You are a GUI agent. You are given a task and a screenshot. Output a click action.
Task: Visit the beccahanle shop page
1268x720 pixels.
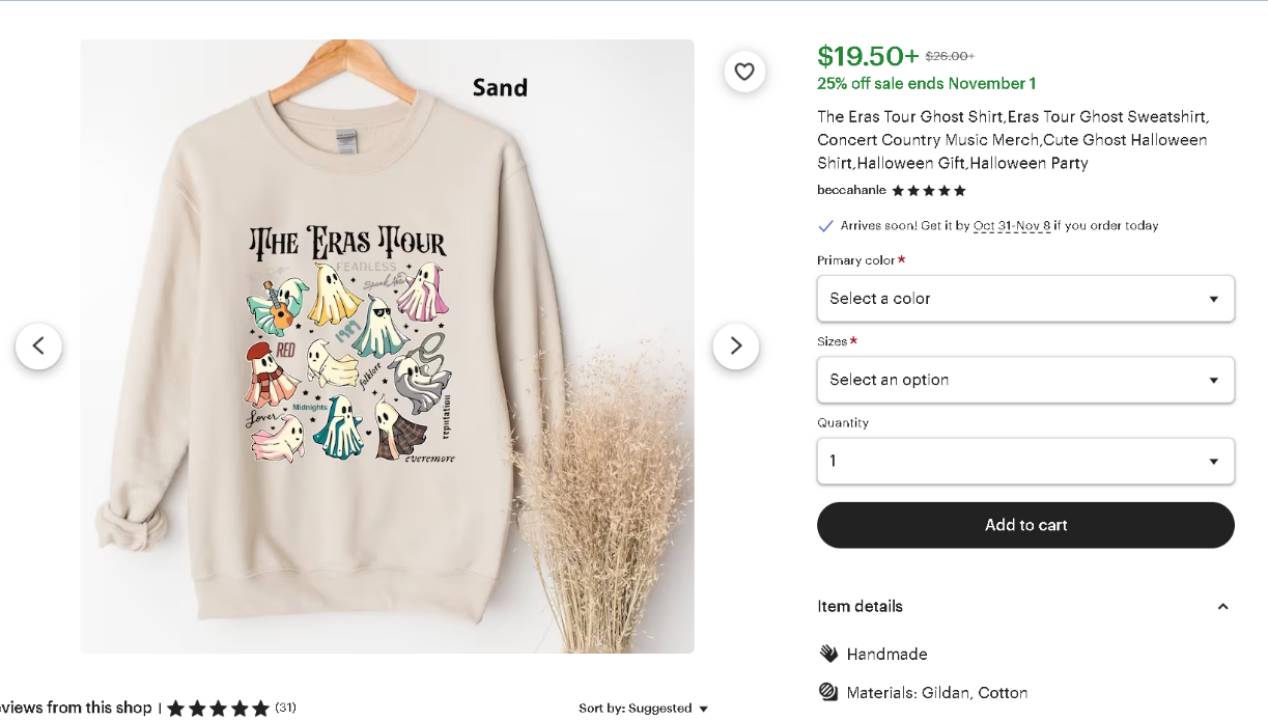tap(851, 190)
